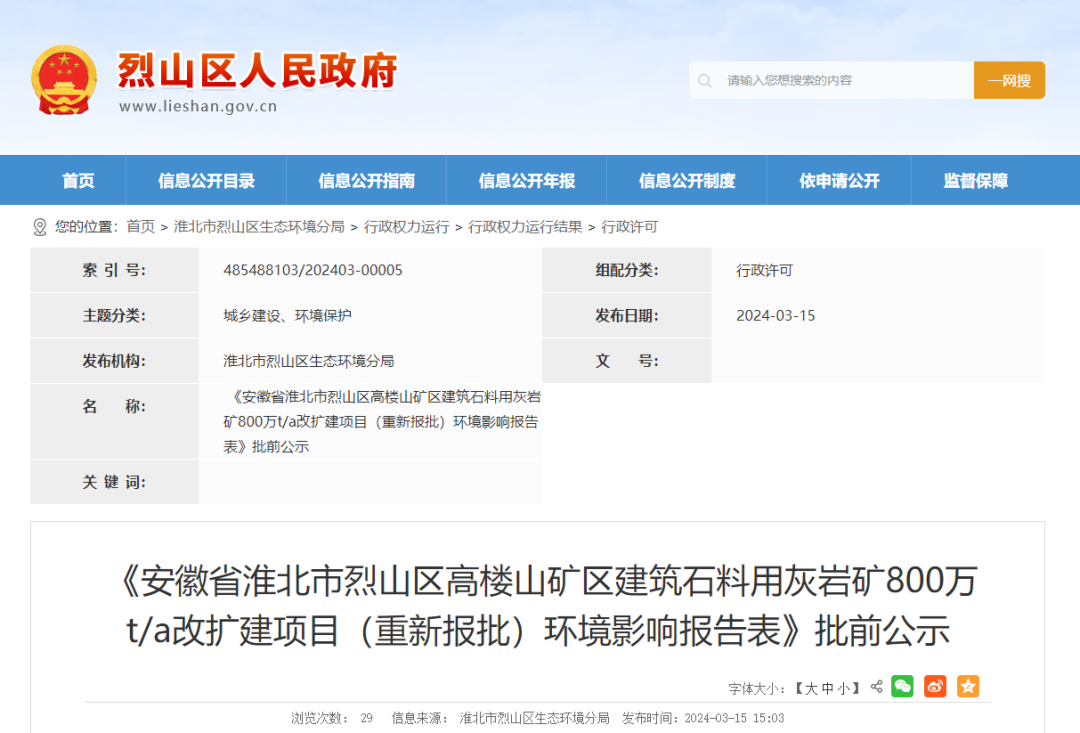Open the 首页 nav menu item
This screenshot has height=733, width=1080.
pyautogui.click(x=78, y=181)
